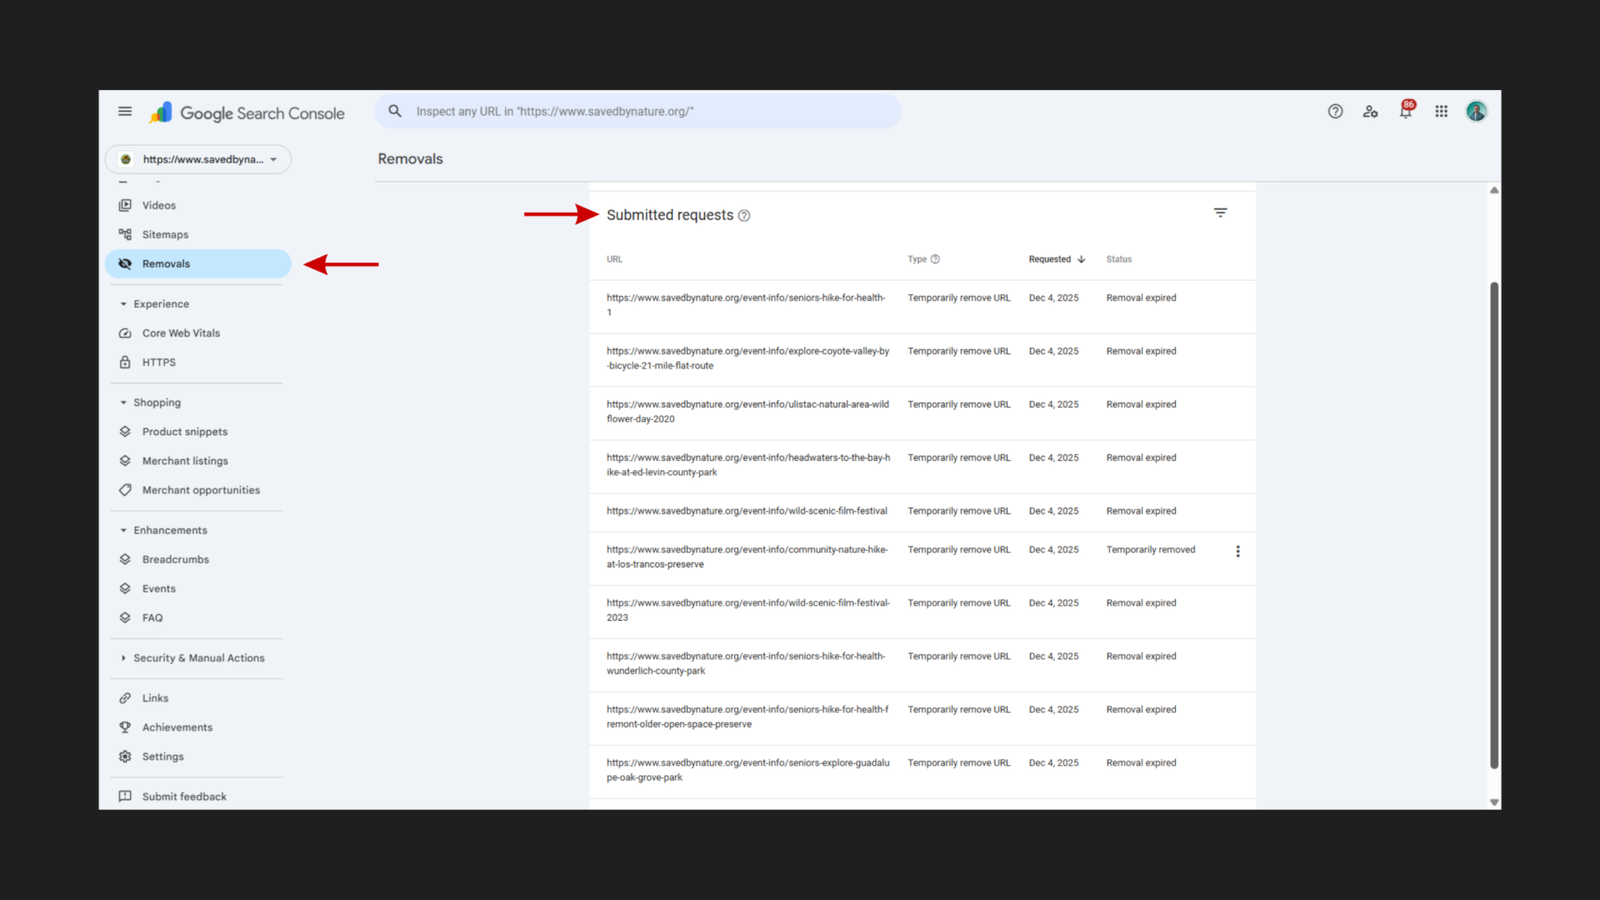
Task: Open the Google apps grid
Action: click(x=1441, y=112)
